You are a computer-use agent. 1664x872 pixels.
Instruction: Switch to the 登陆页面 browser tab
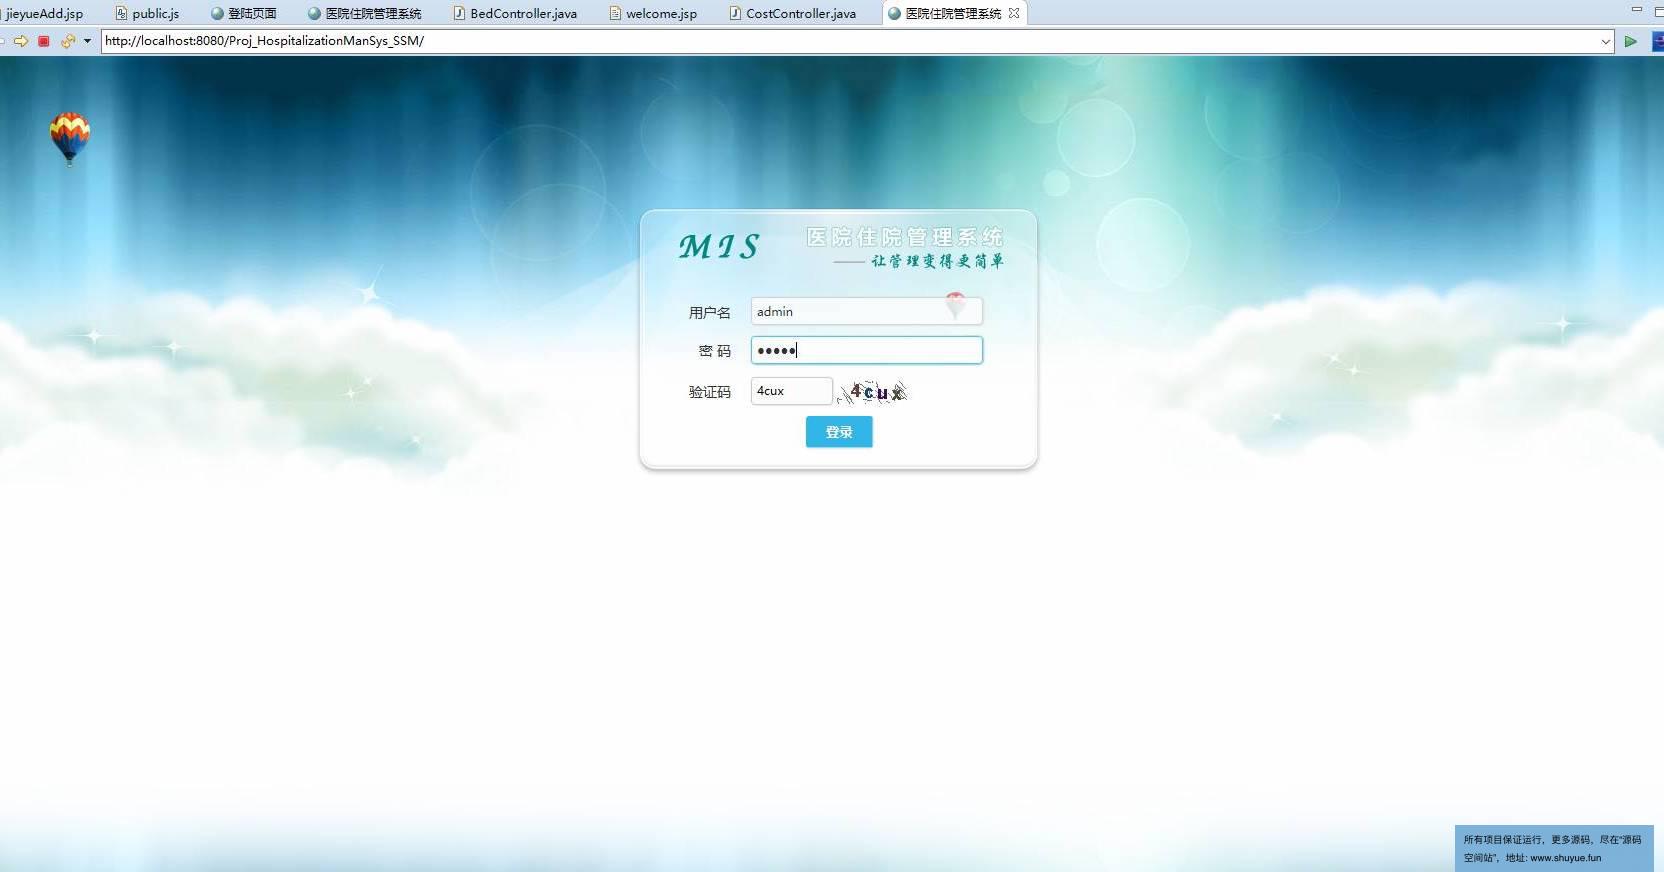click(243, 13)
